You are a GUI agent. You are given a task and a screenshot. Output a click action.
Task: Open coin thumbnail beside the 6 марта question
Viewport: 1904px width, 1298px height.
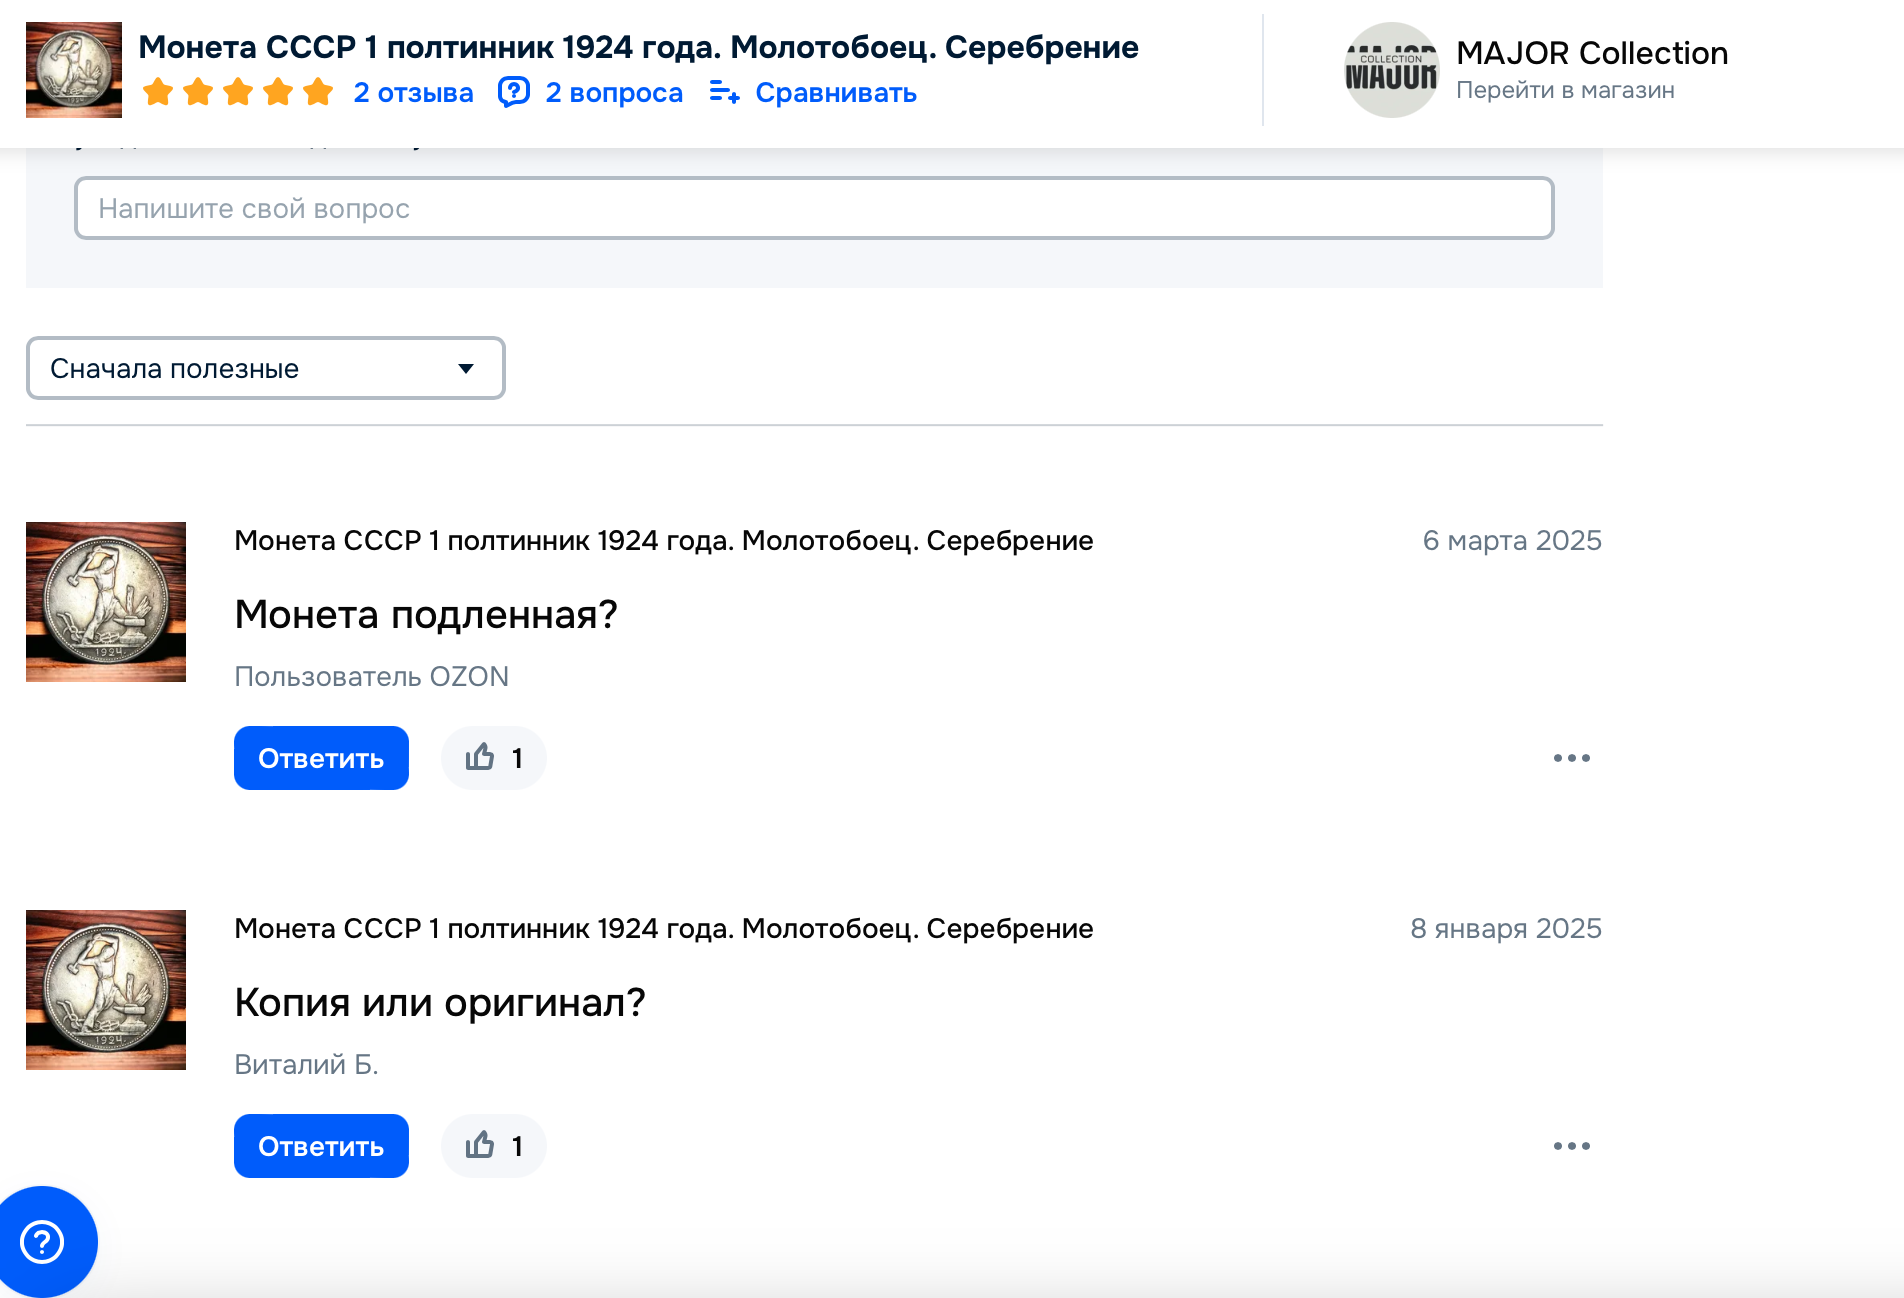pos(106,602)
